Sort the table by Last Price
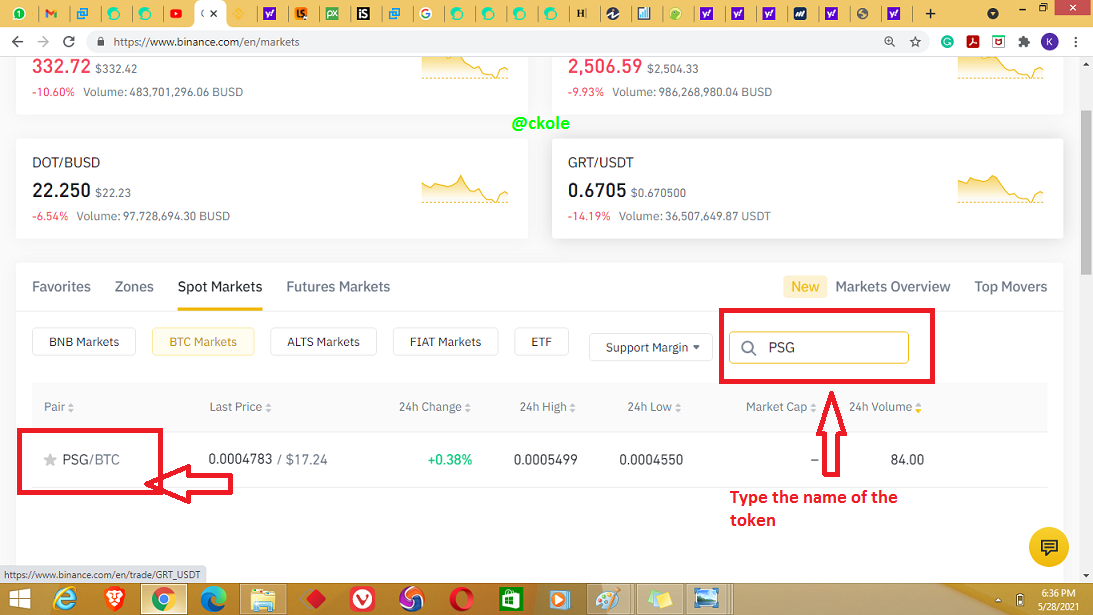 [x=240, y=407]
